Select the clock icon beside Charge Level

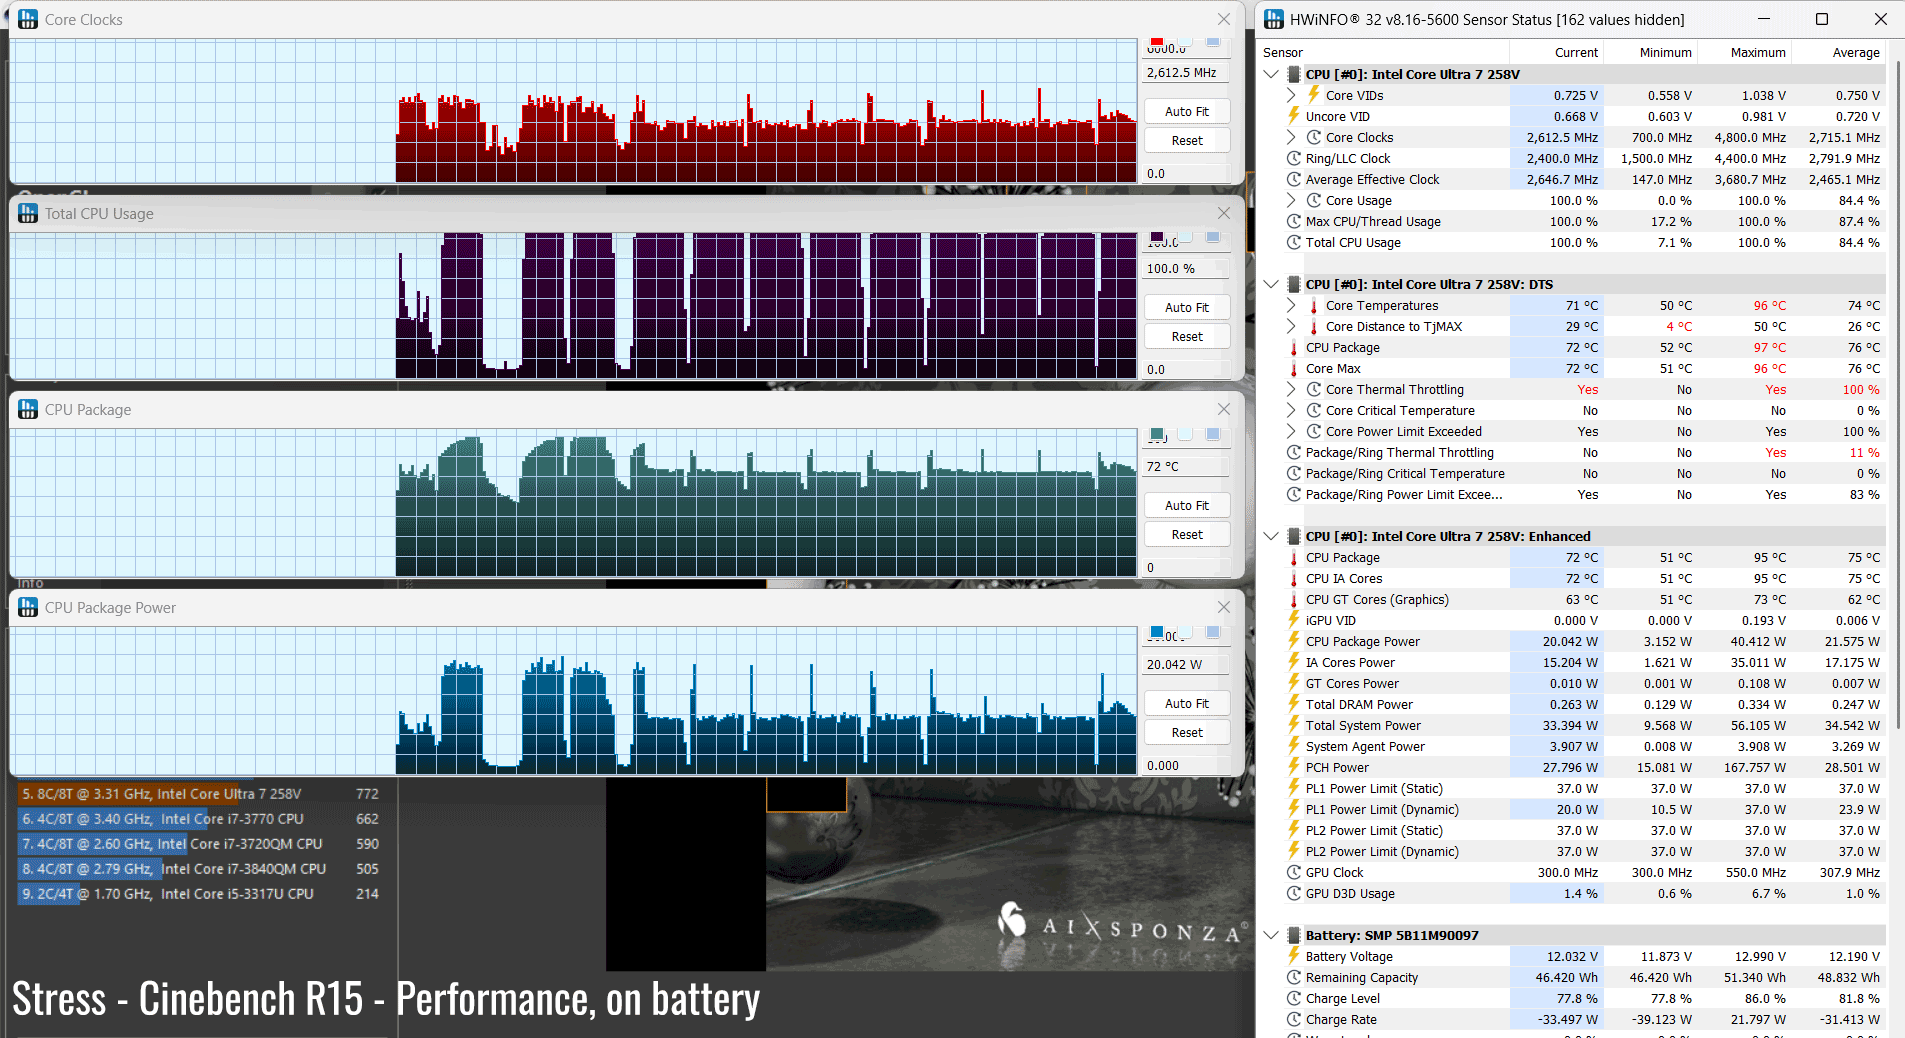coord(1294,998)
